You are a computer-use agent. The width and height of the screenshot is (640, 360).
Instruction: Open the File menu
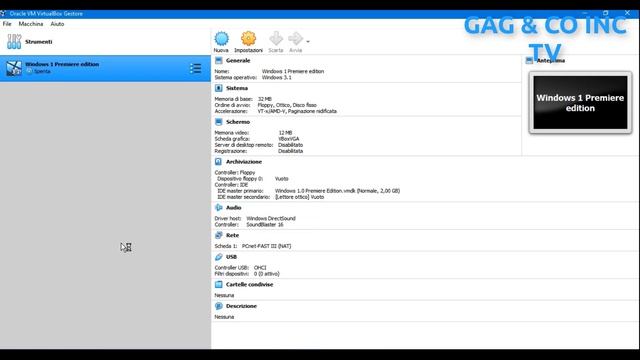point(7,24)
